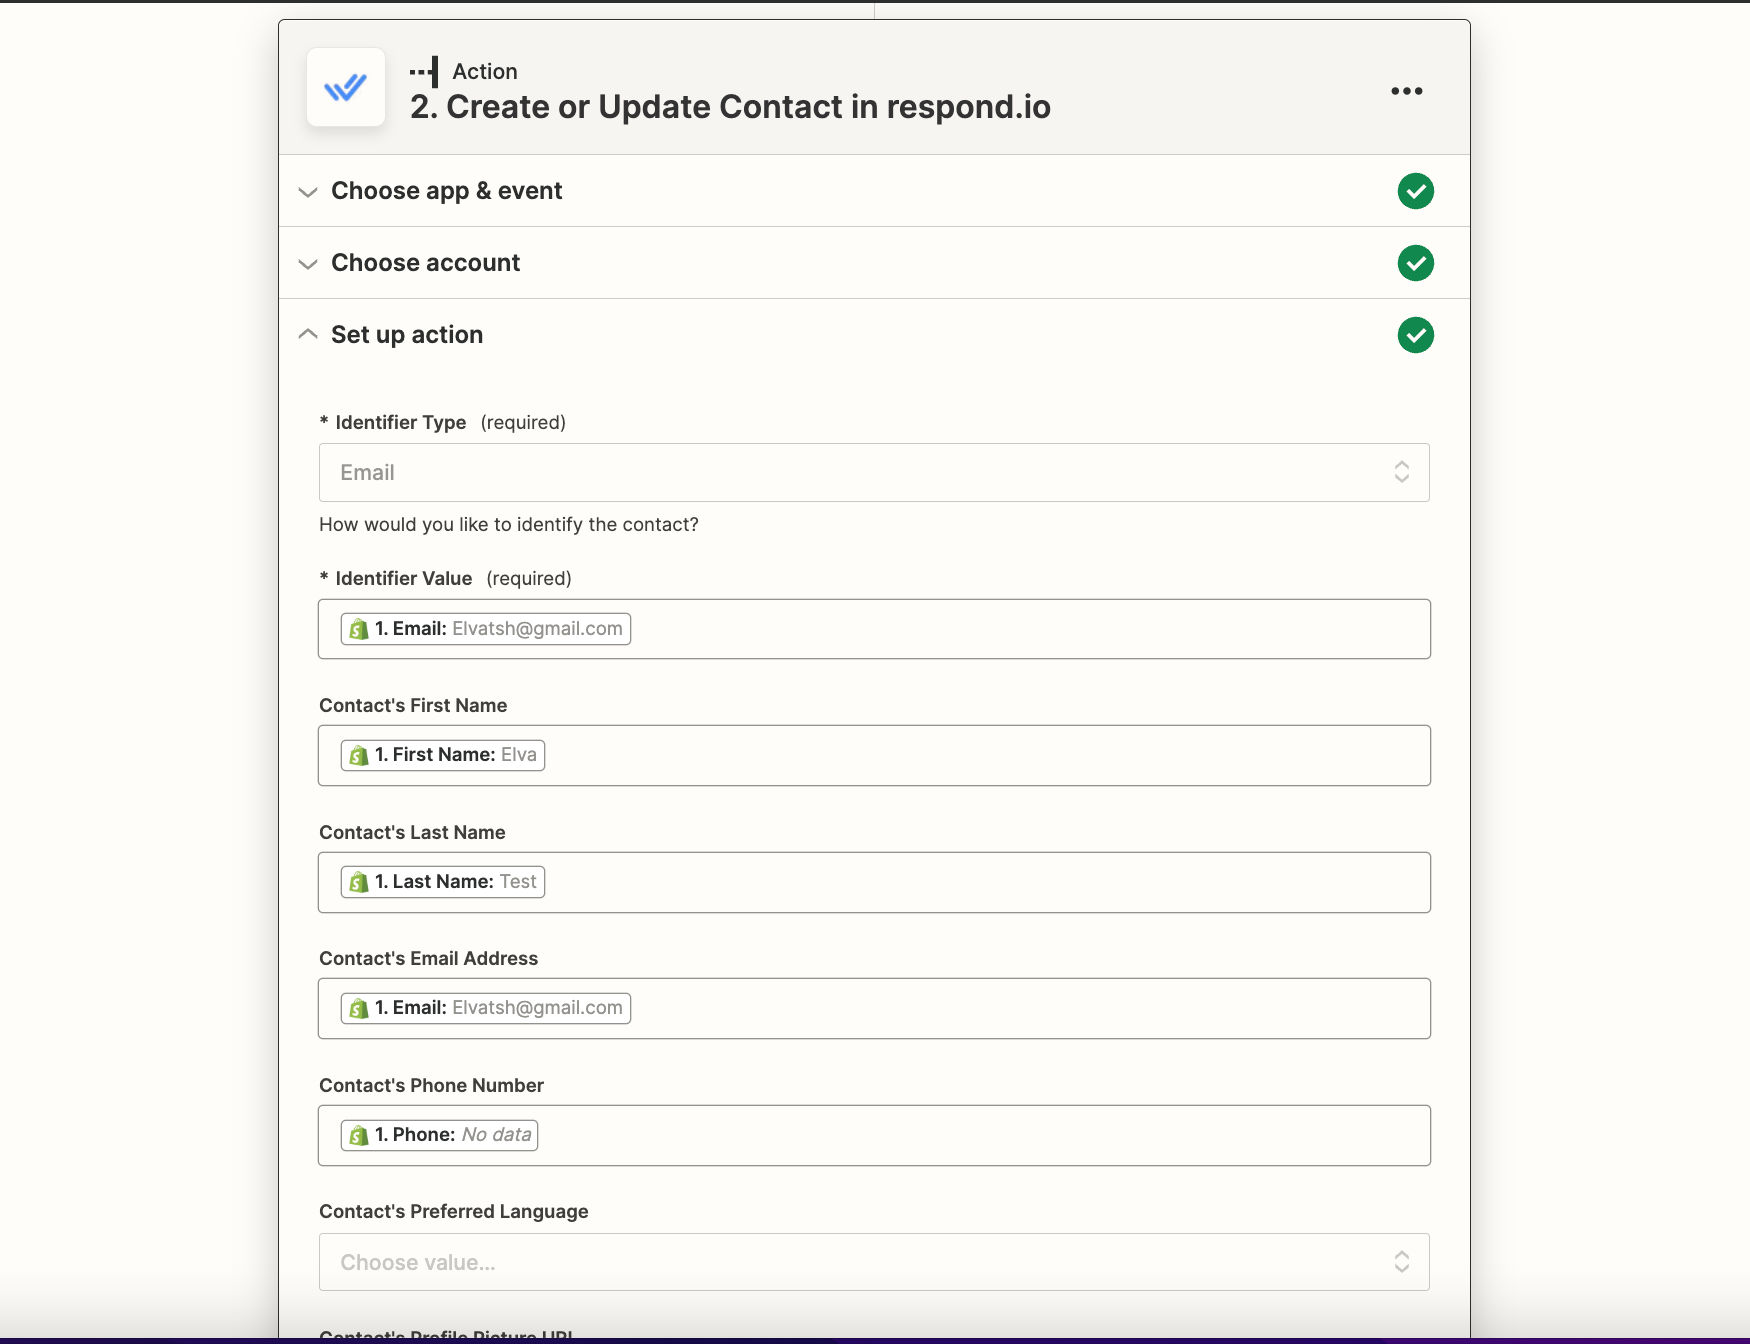Viewport: 1750px width, 1344px height.
Task: Expand the Choose app & event section
Action: click(308, 192)
